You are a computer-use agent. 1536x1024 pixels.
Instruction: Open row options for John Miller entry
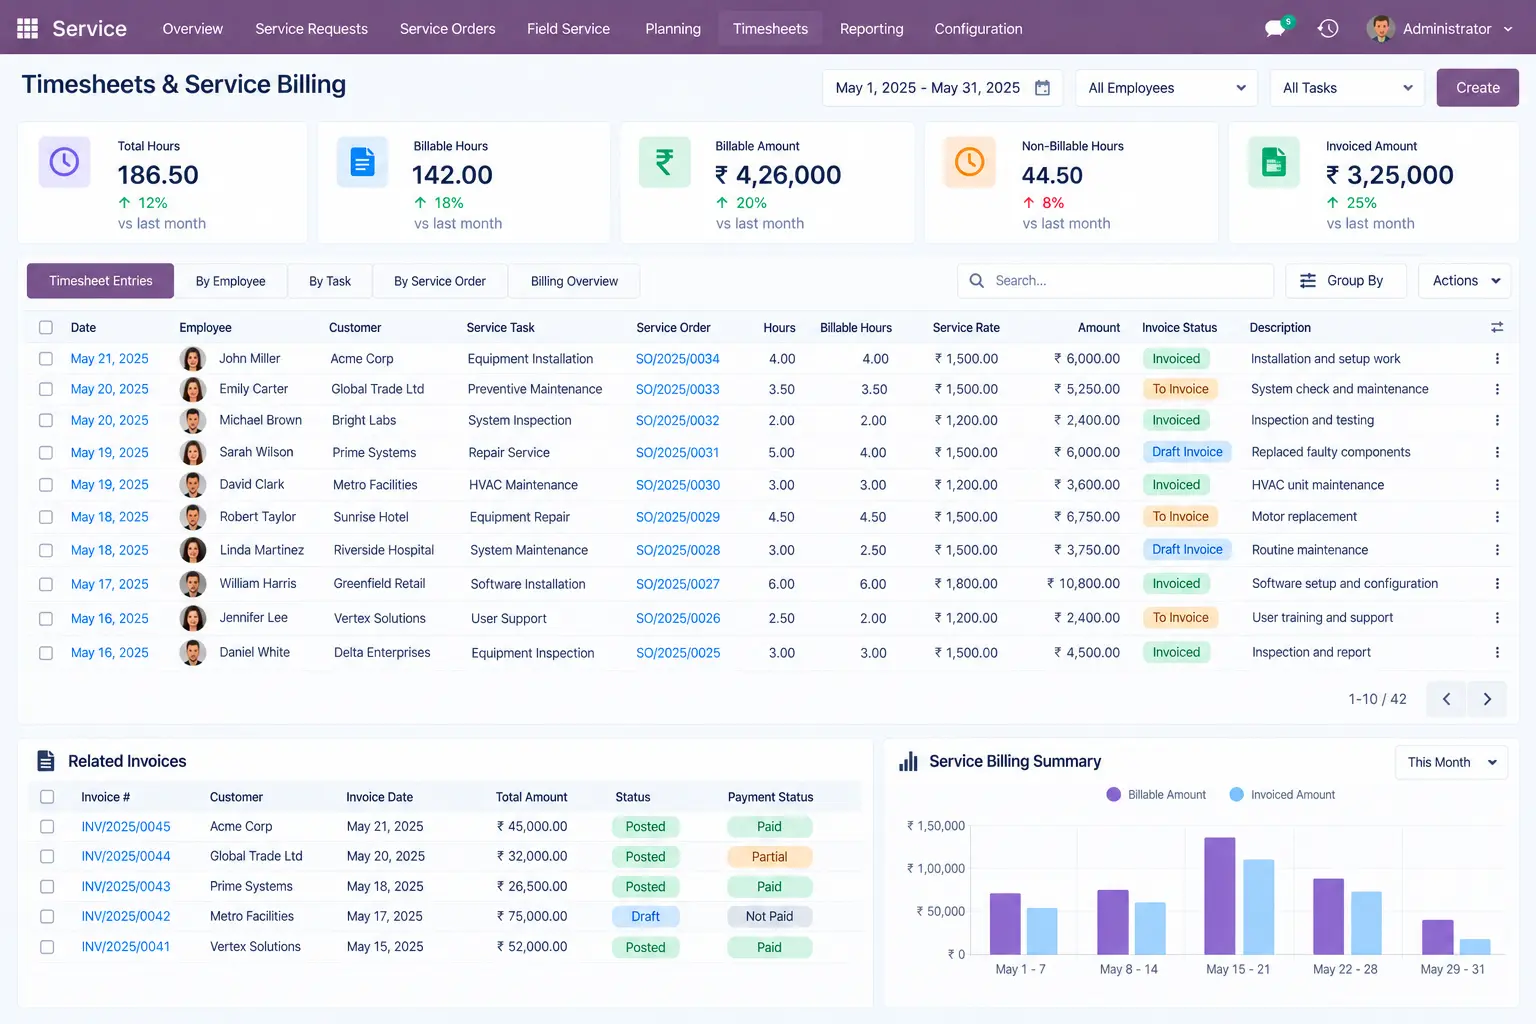click(x=1497, y=359)
